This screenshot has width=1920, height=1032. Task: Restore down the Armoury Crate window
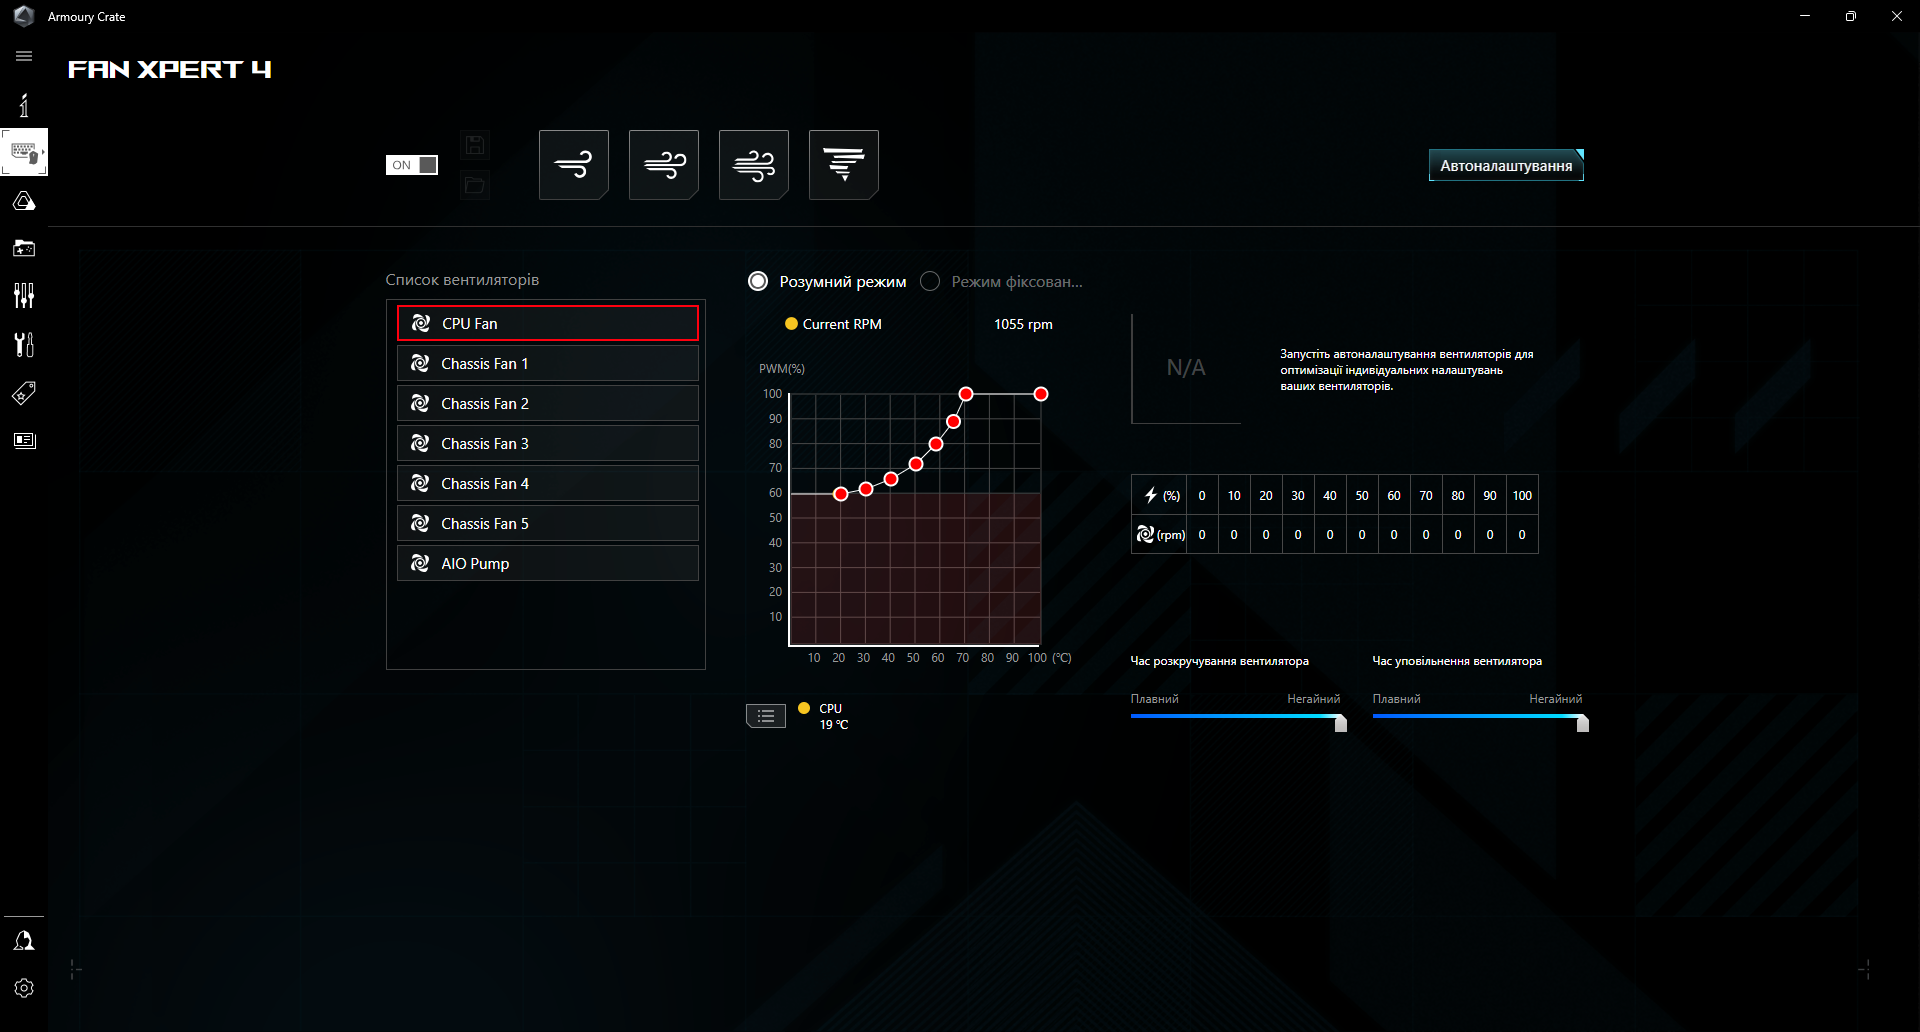tap(1851, 16)
